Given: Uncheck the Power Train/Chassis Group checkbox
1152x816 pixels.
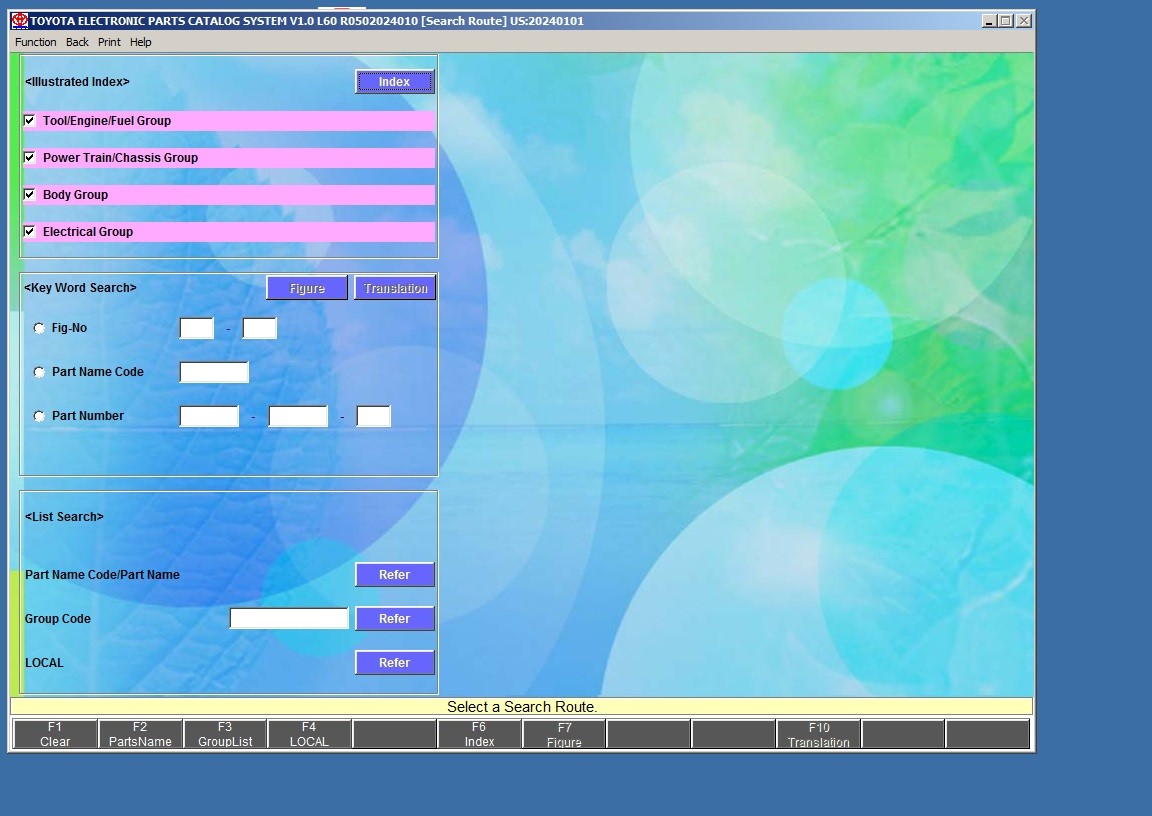Looking at the screenshot, I should pyautogui.click(x=29, y=157).
